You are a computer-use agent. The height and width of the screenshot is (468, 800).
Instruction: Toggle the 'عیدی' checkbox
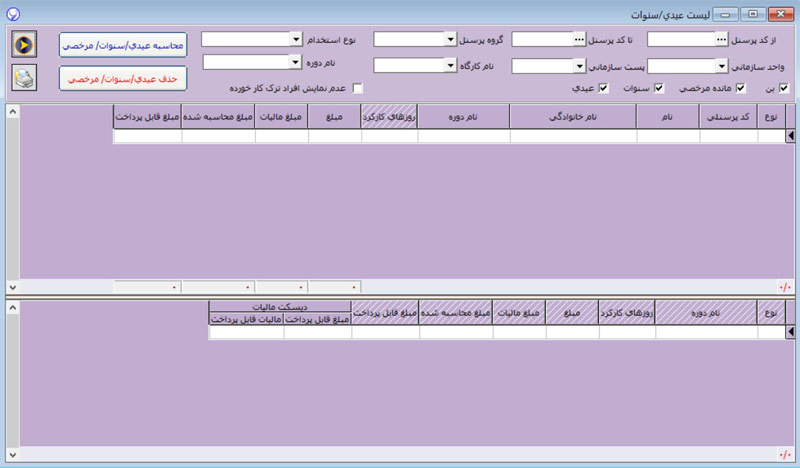pos(602,89)
